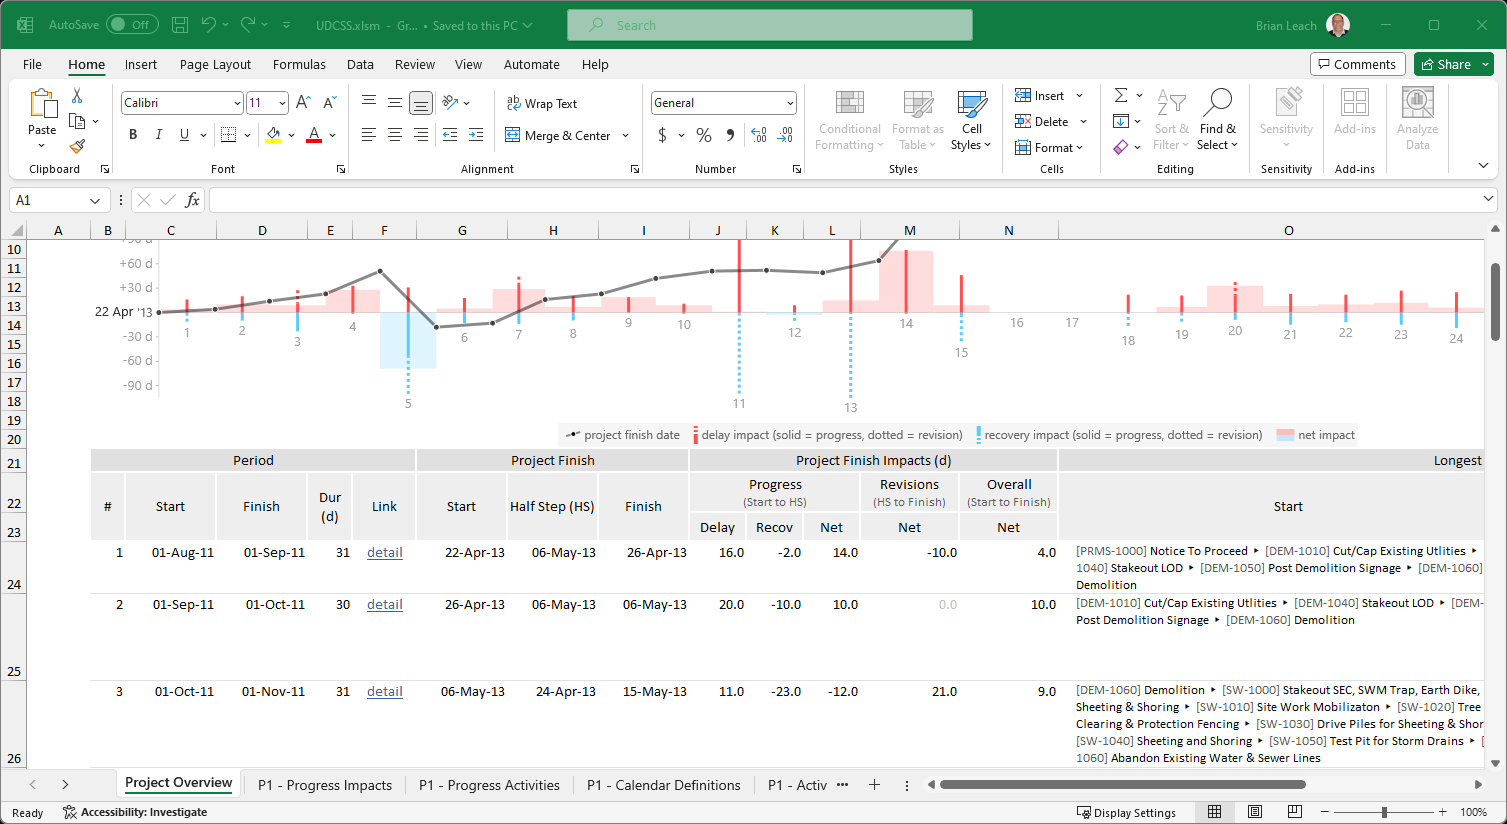Click the Merge & Center icon

point(513,135)
